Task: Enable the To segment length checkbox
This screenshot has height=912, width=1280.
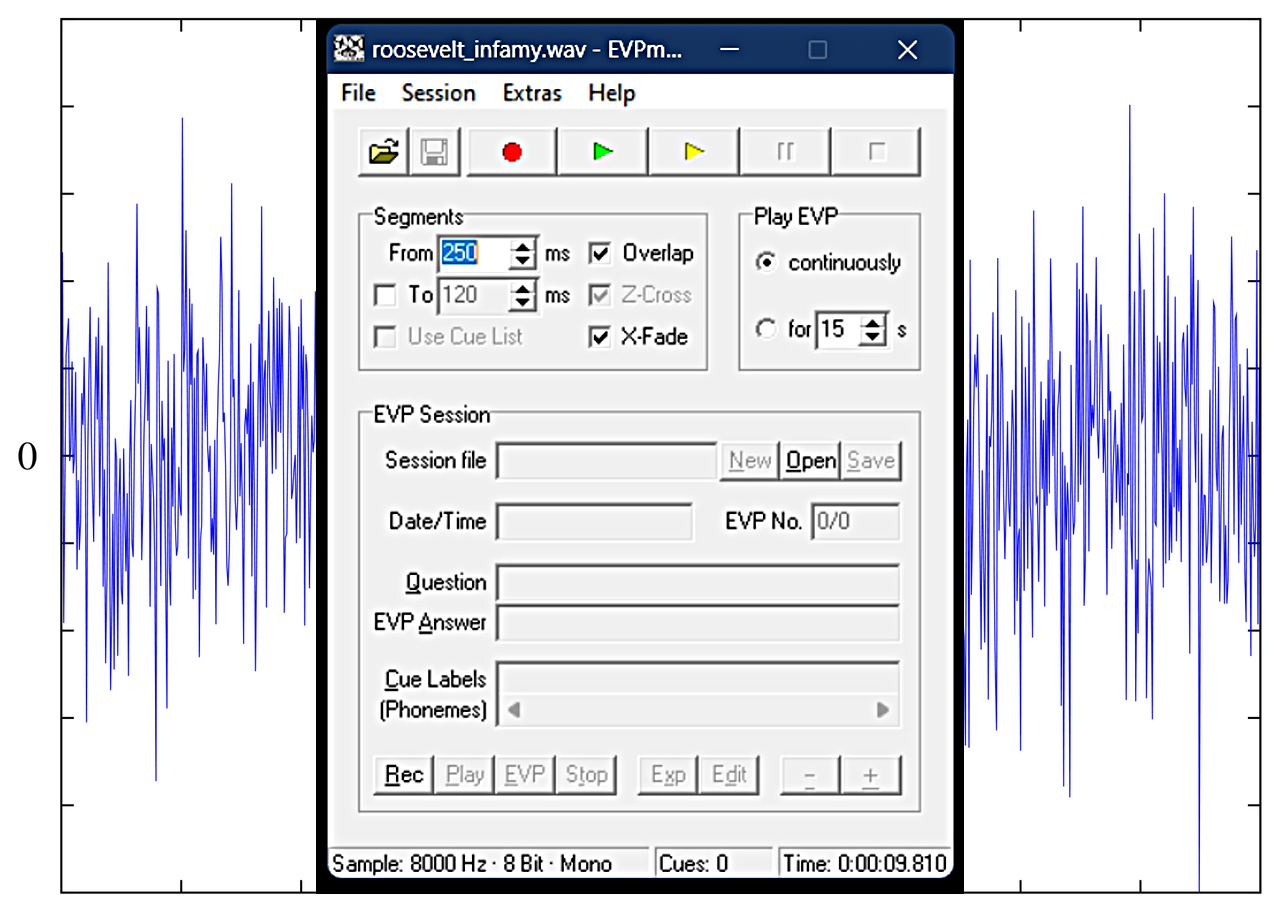Action: 384,295
